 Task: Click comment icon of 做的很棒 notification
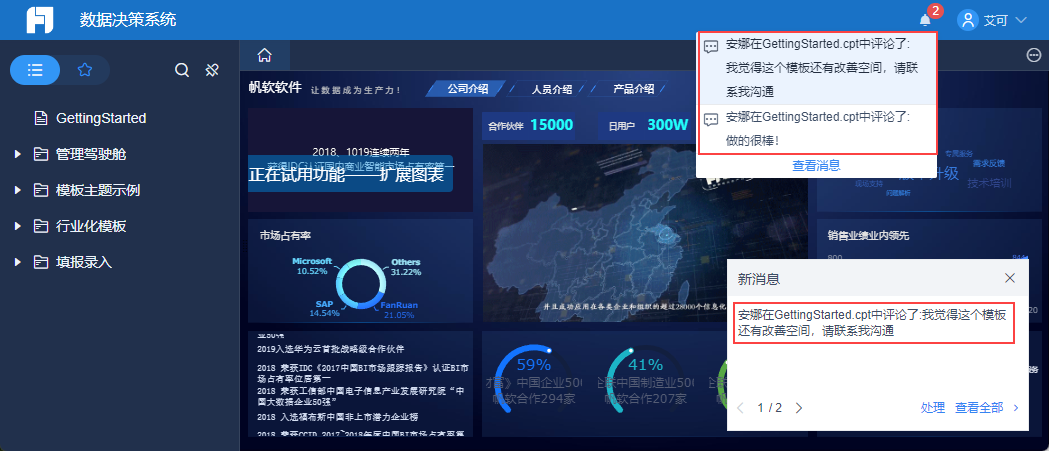pyautogui.click(x=711, y=119)
